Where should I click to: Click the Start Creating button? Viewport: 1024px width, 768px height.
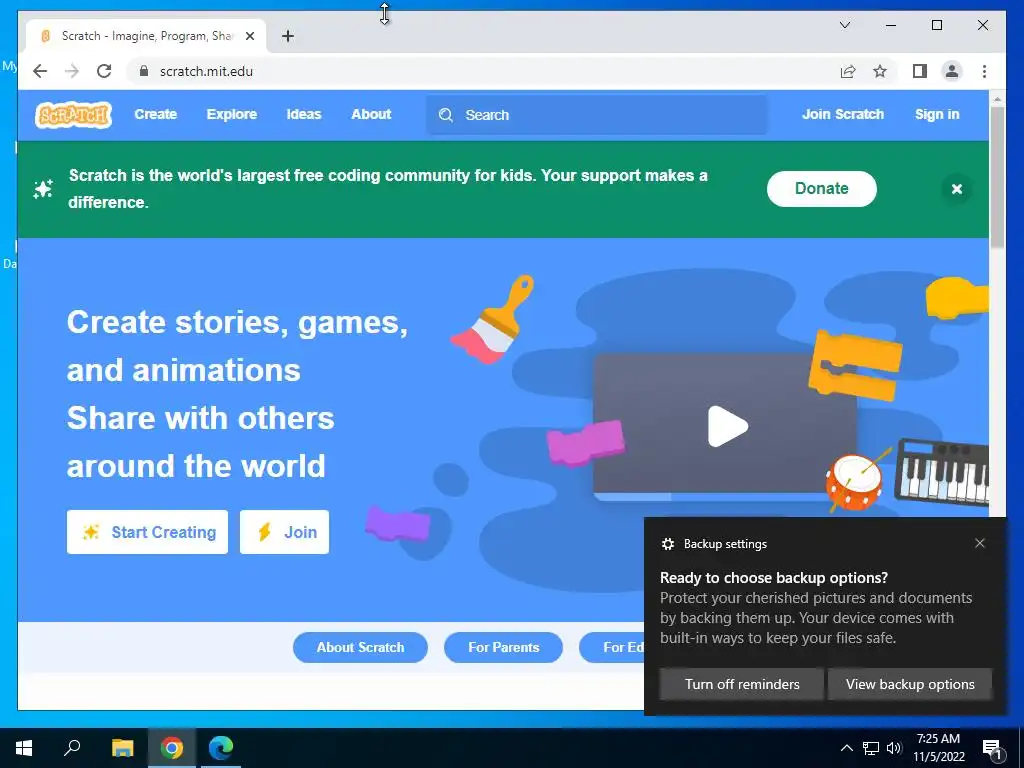(x=147, y=532)
